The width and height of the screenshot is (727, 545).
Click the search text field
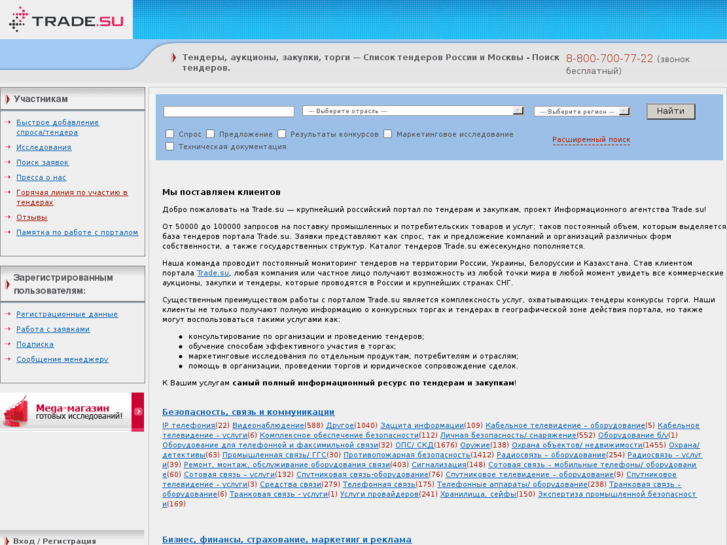click(229, 111)
